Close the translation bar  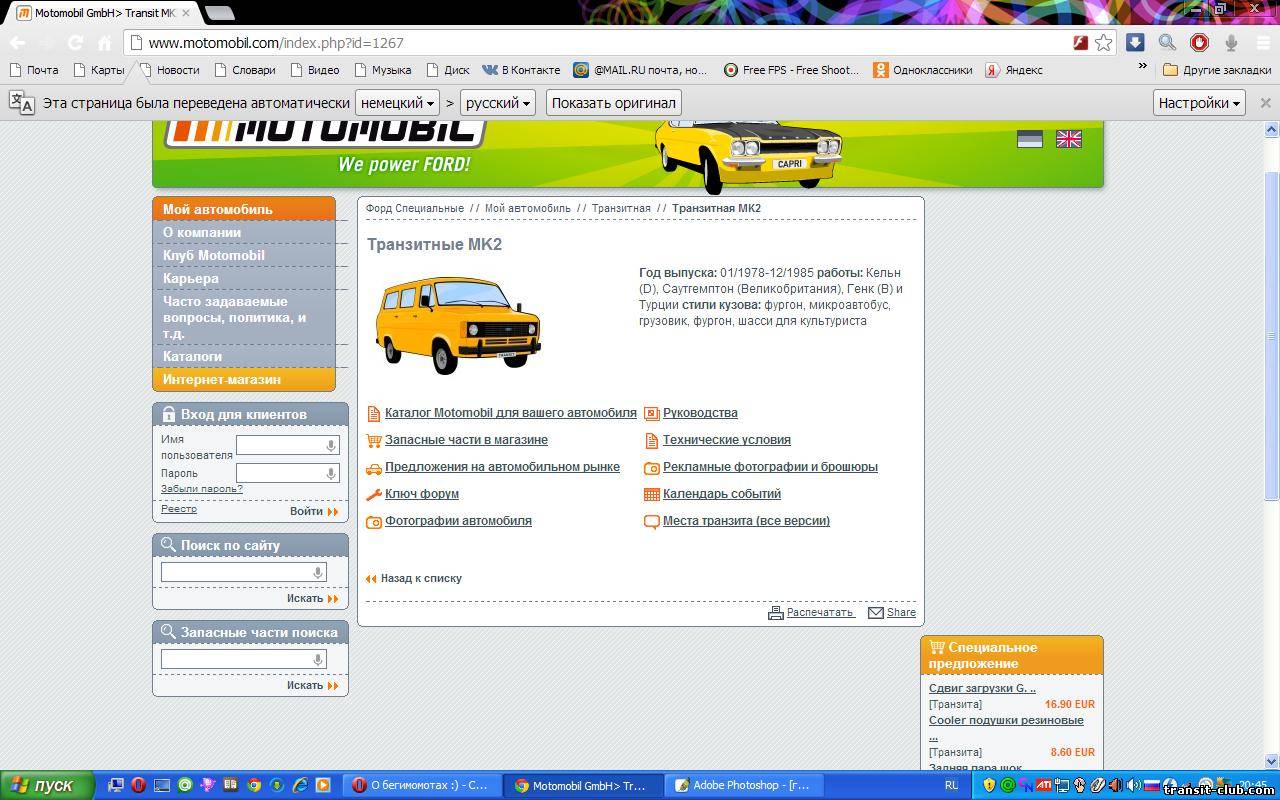pos(1265,102)
